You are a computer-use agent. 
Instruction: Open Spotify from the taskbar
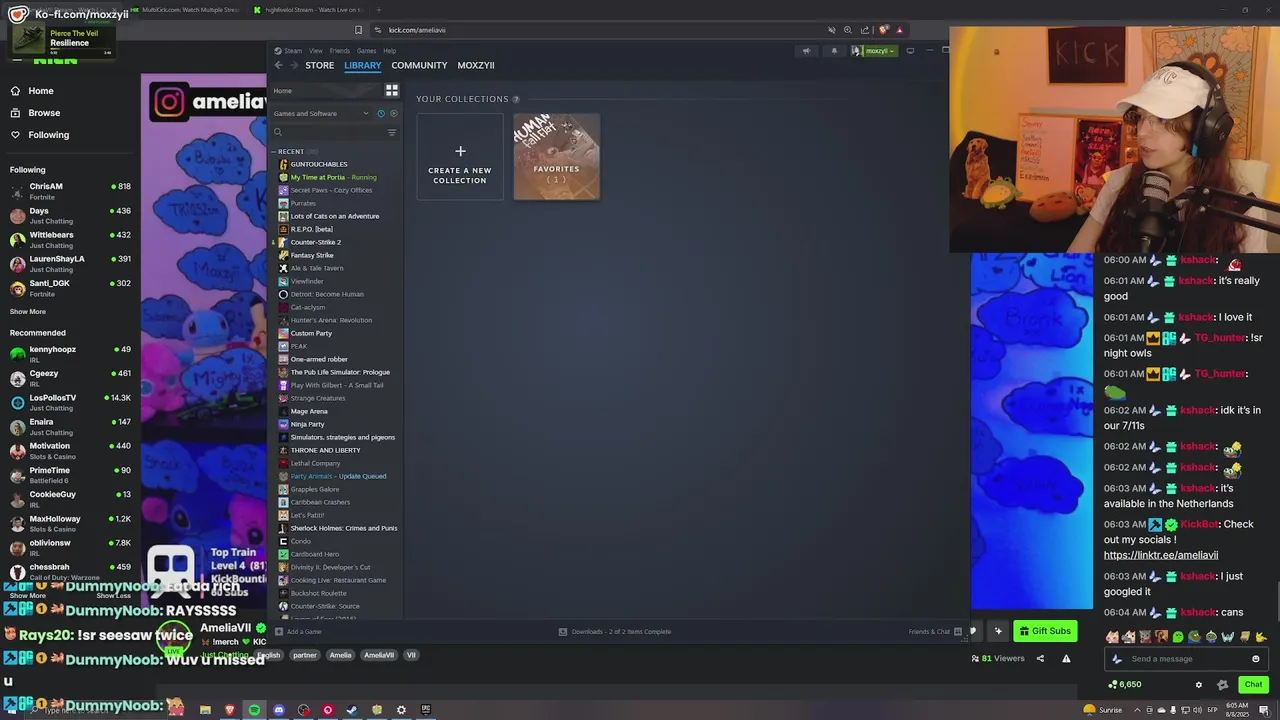click(254, 710)
